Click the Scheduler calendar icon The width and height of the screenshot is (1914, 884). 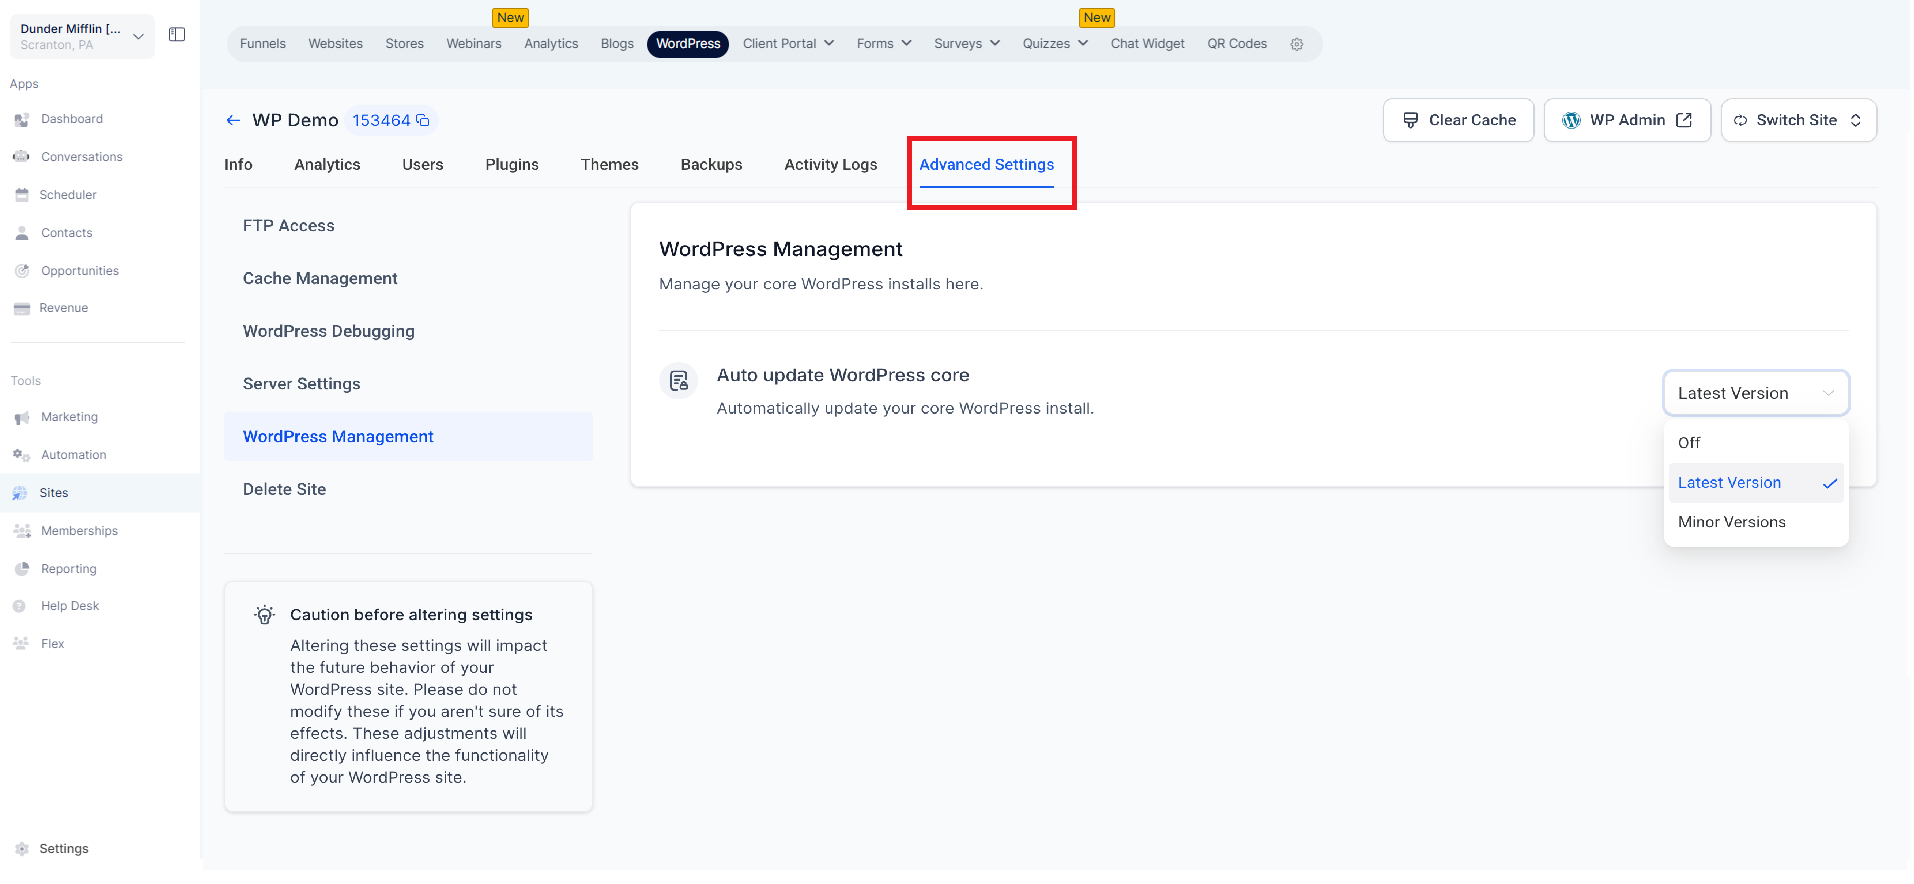point(22,195)
